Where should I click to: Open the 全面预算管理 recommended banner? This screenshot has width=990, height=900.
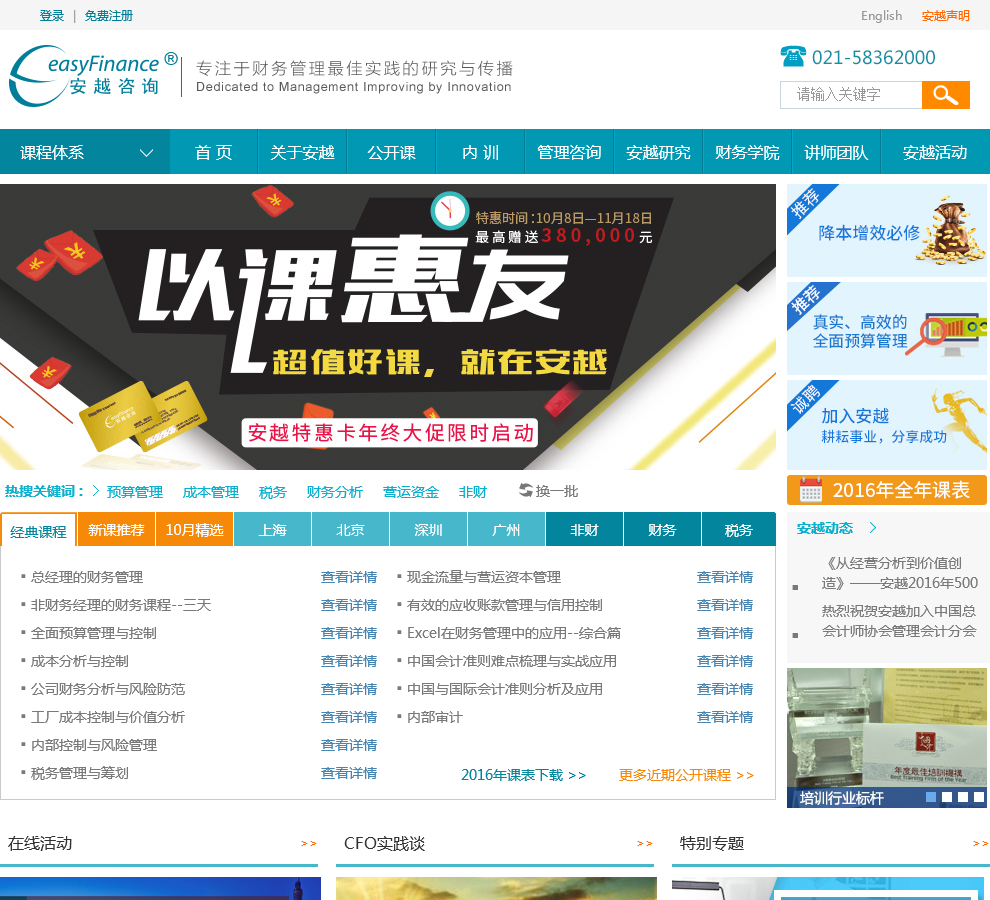[x=886, y=328]
